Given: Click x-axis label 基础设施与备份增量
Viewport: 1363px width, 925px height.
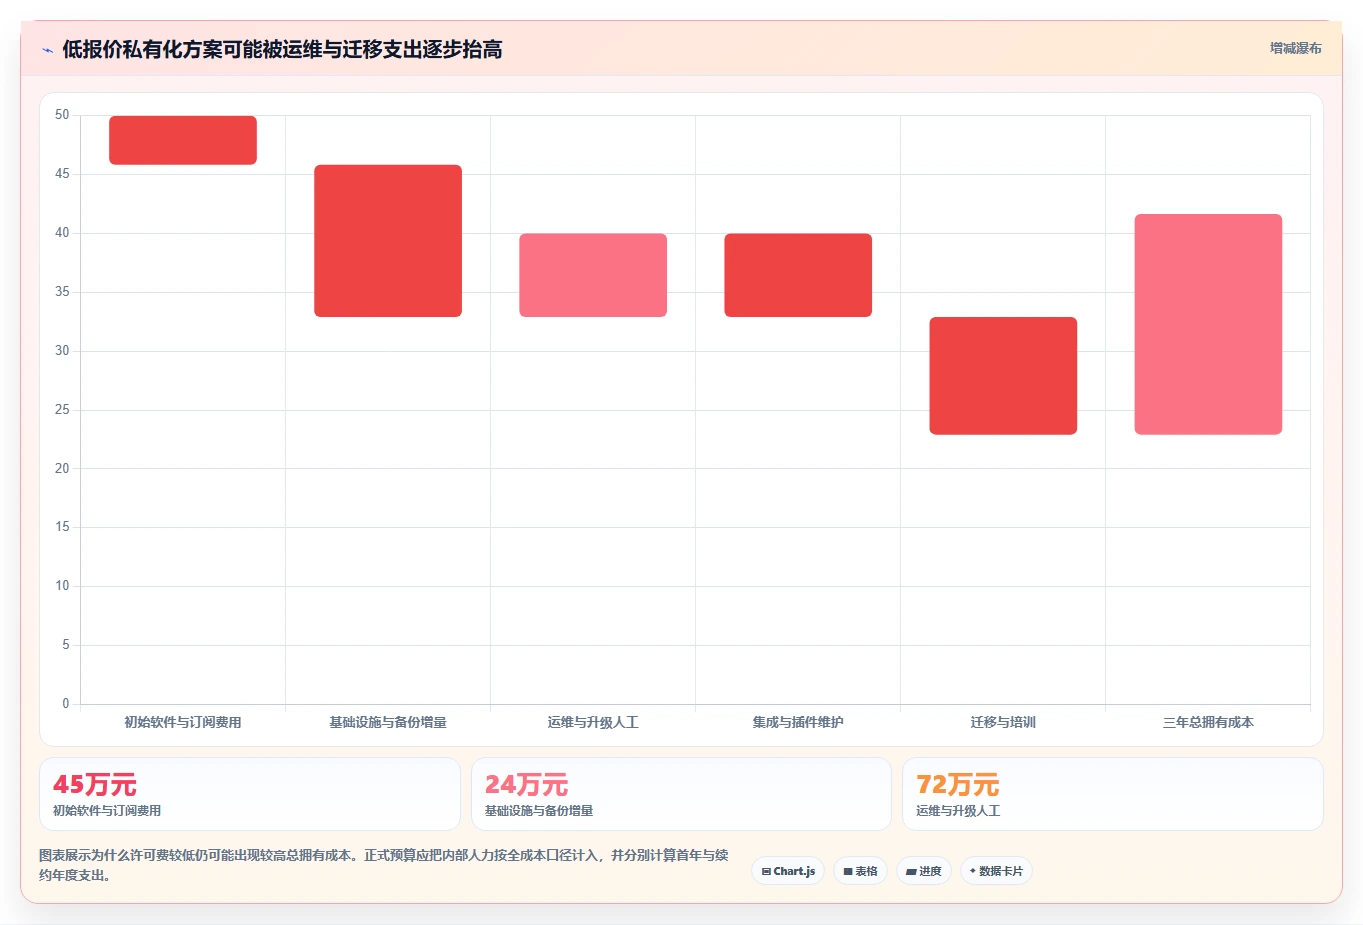Looking at the screenshot, I should click(388, 722).
